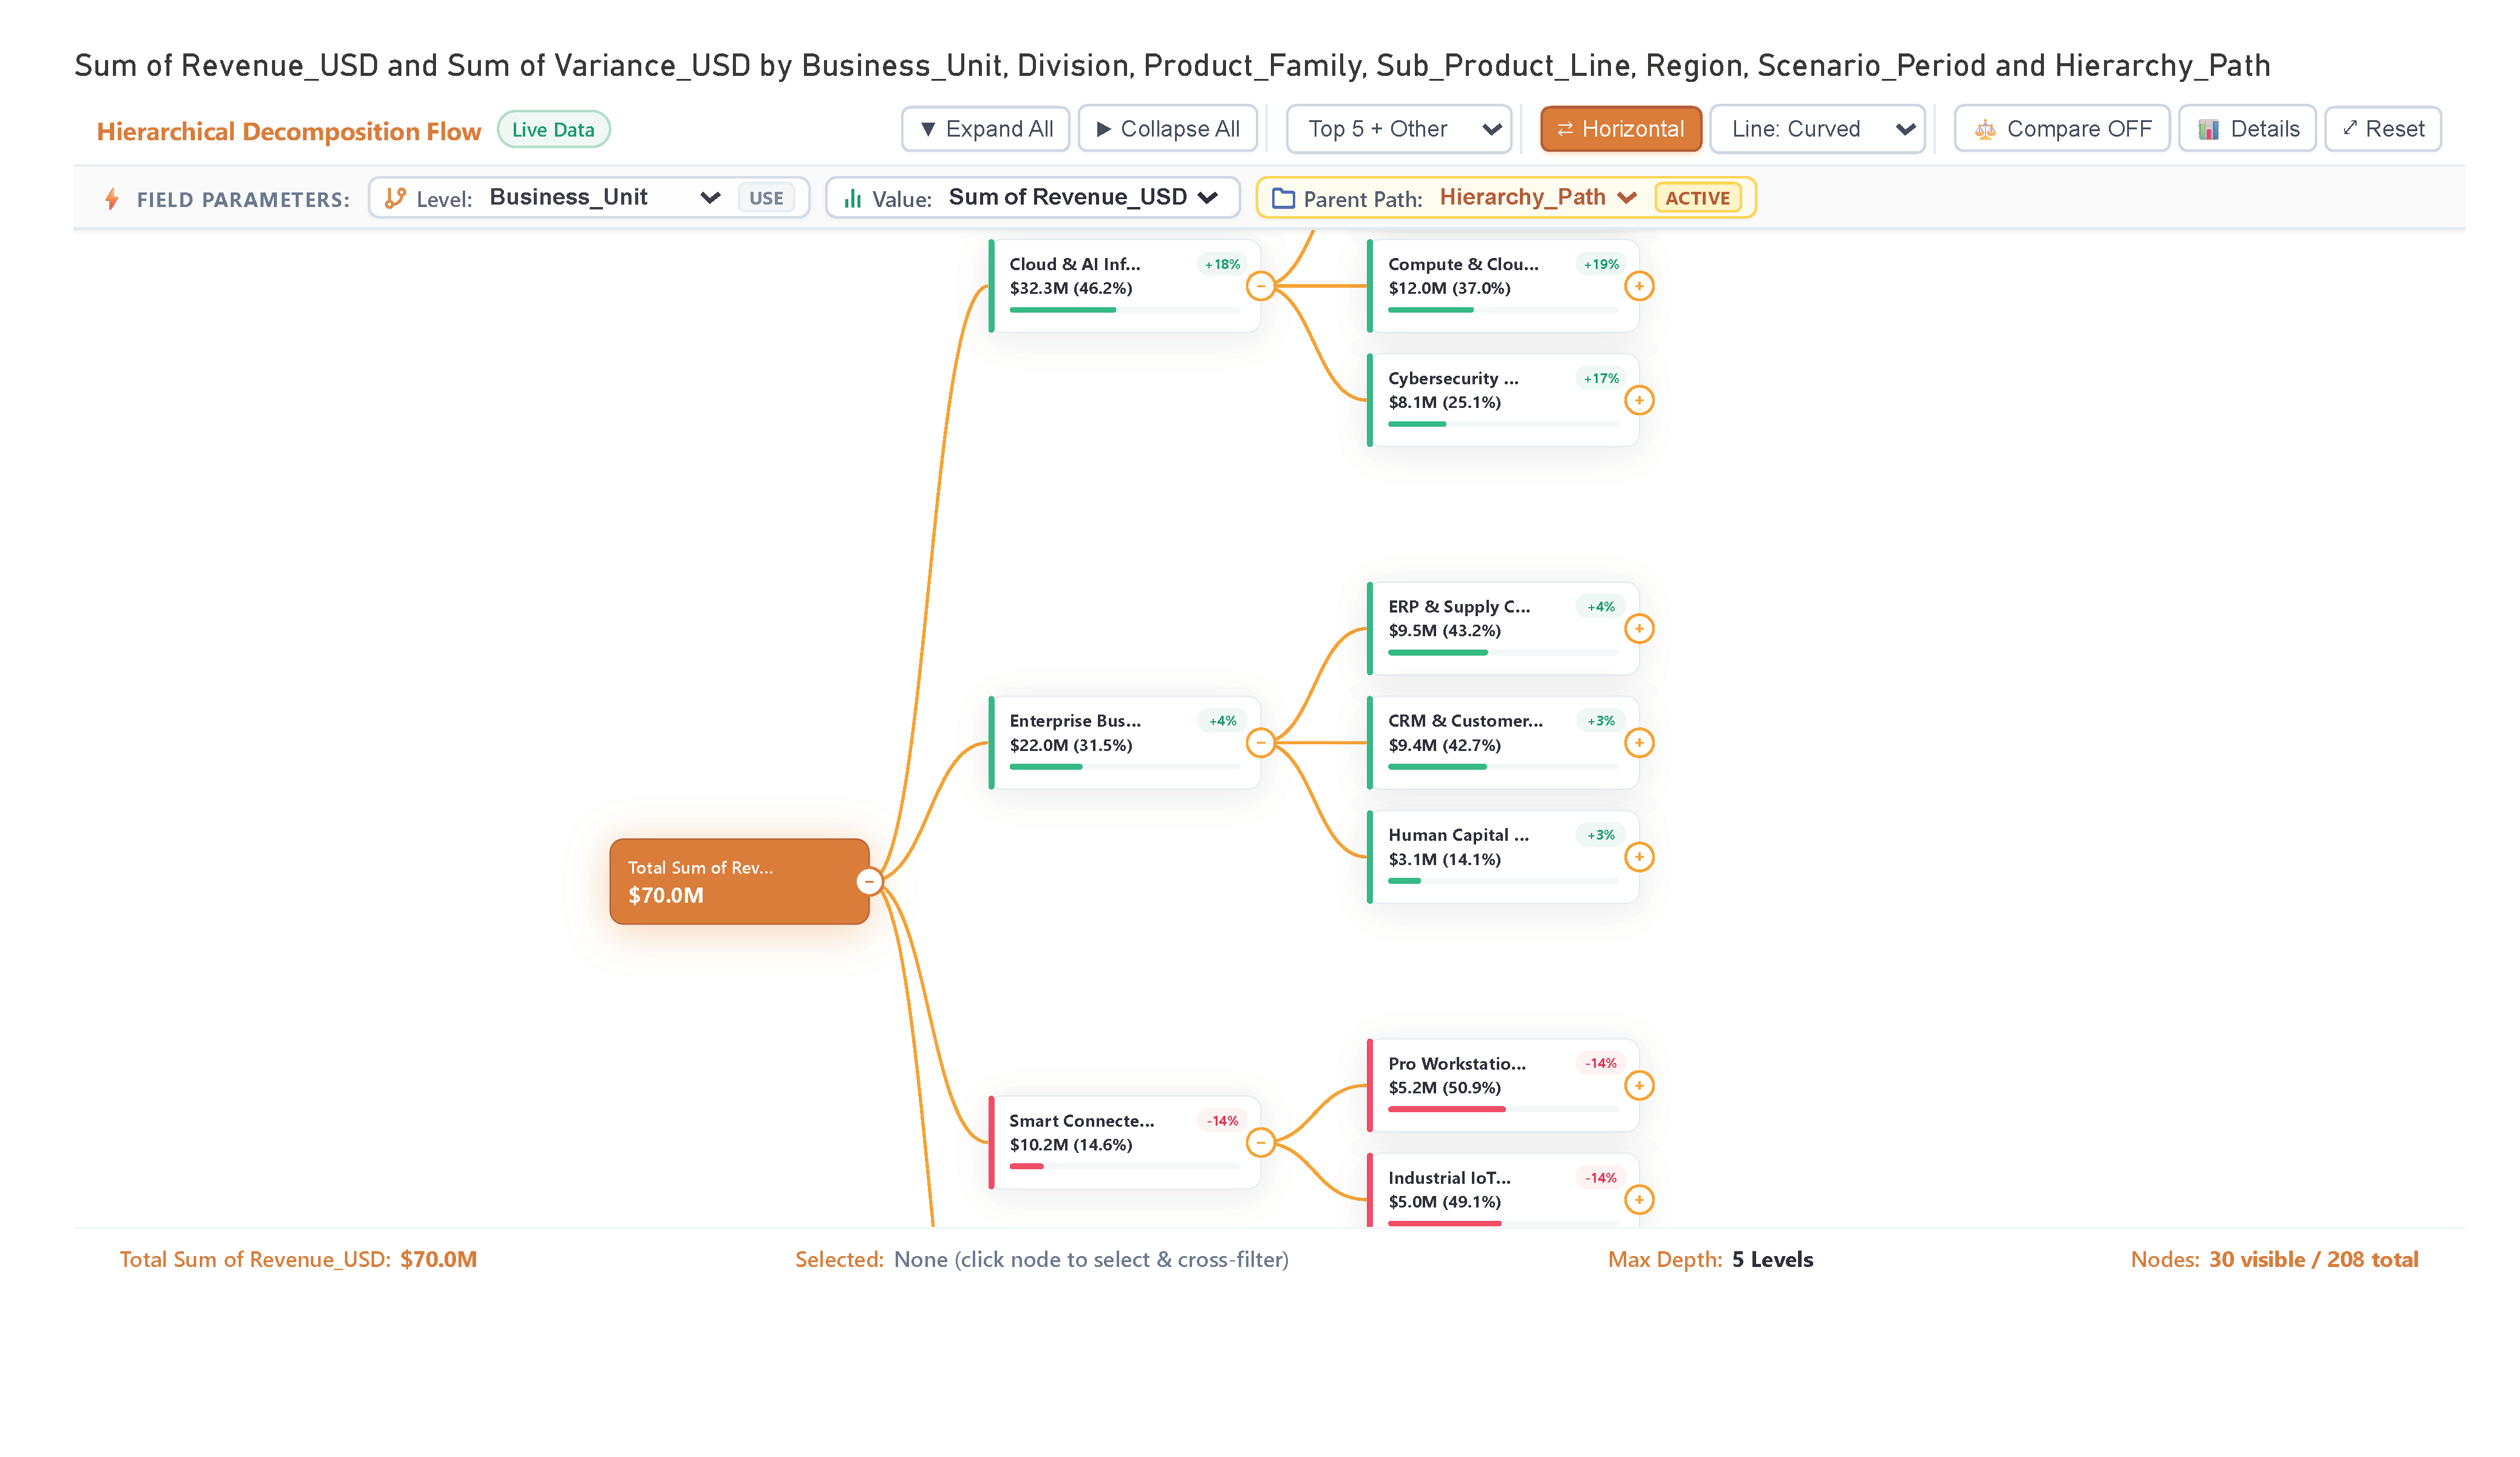This screenshot has width=2520, height=1457.
Task: Toggle Compare OFF mode
Action: click(x=2061, y=129)
